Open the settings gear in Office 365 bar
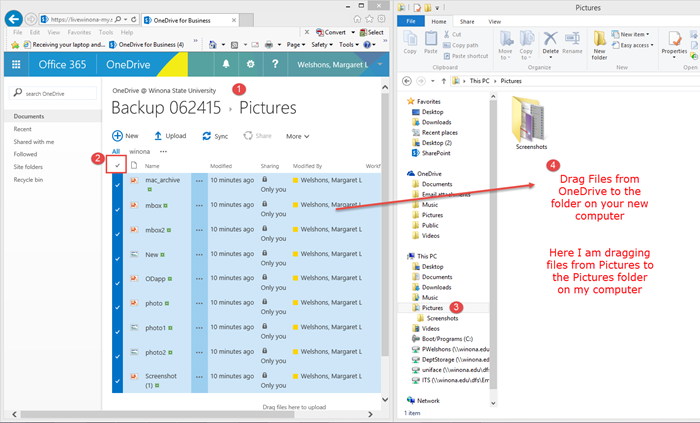The width and height of the screenshot is (700, 423). (x=251, y=64)
